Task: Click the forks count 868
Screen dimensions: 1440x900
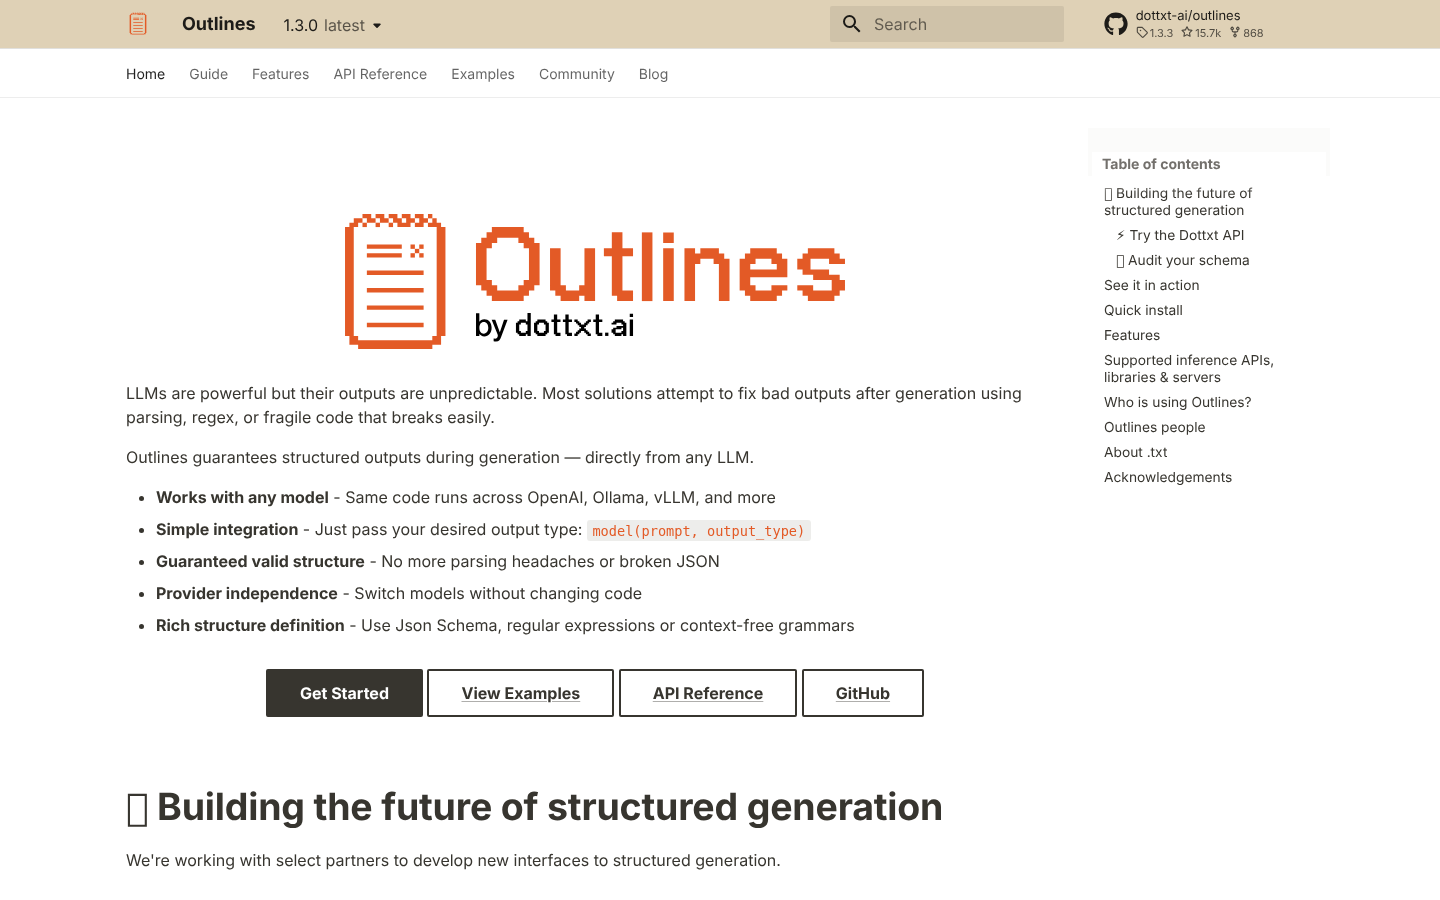Action: click(1246, 33)
